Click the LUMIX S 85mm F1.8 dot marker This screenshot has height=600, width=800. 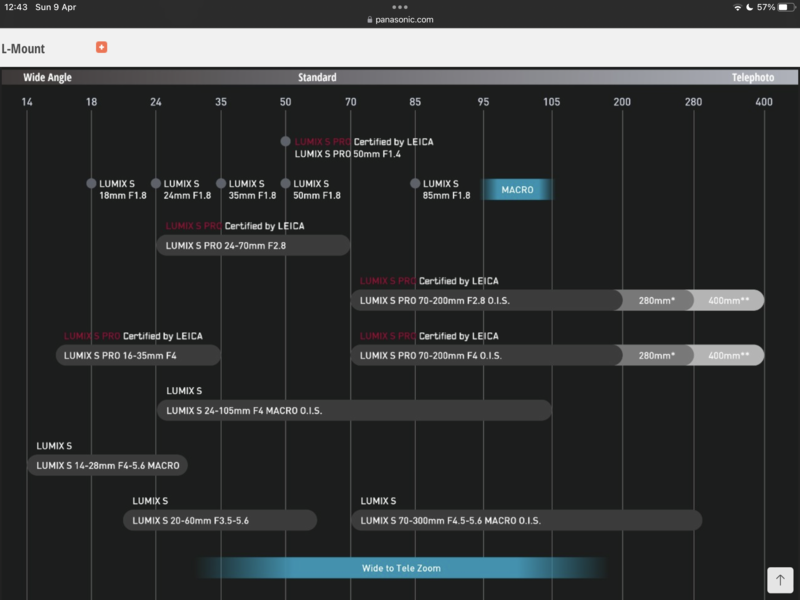(x=415, y=183)
